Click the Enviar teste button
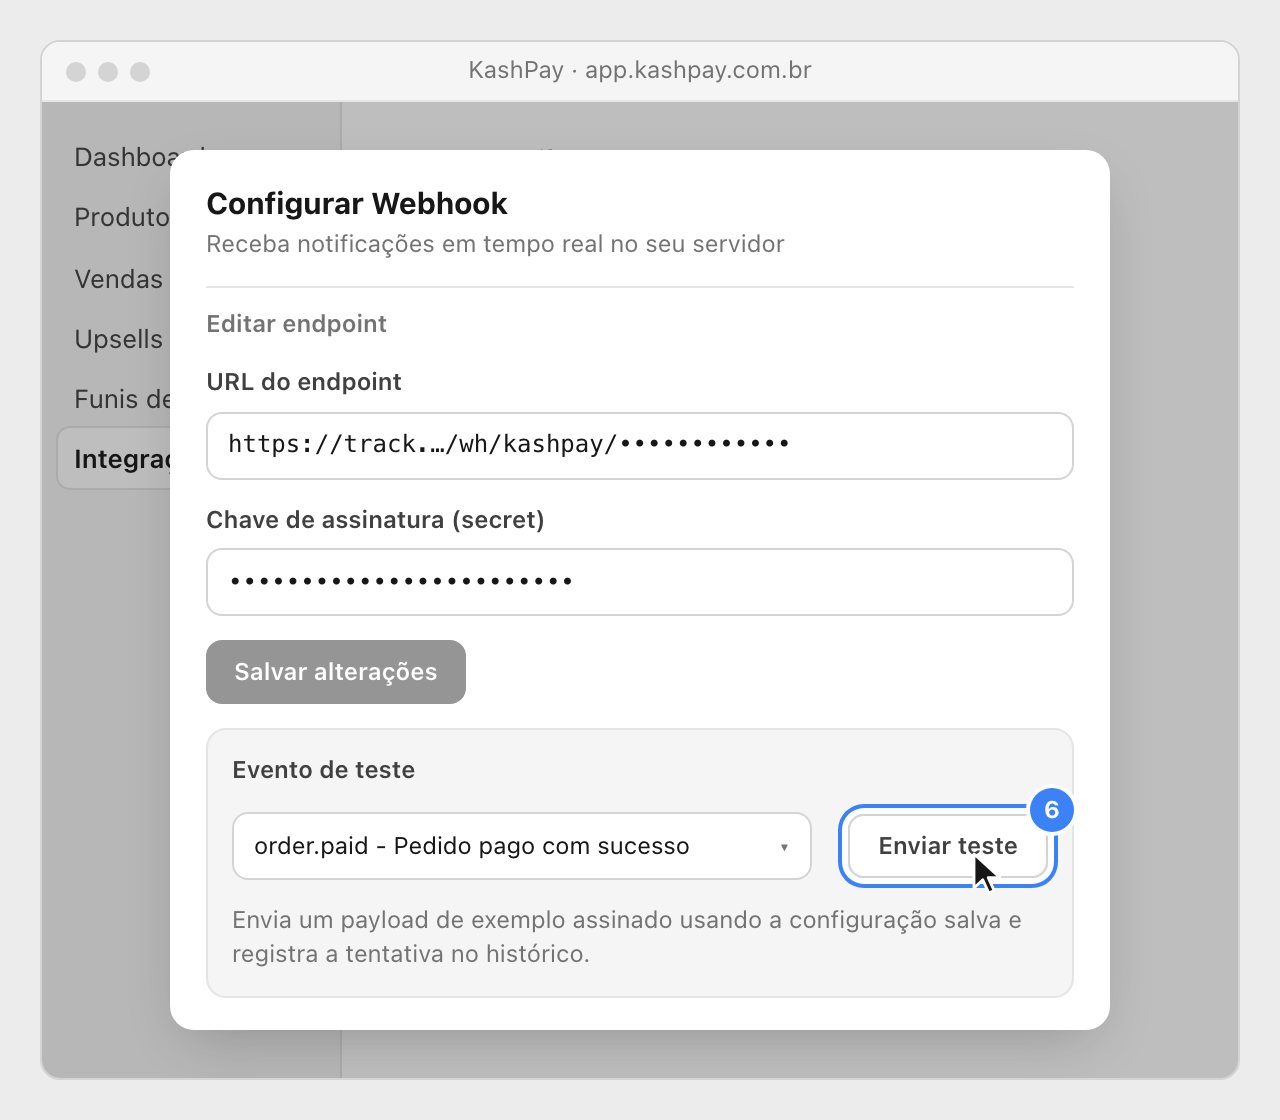Image resolution: width=1280 pixels, height=1120 pixels. pyautogui.click(x=948, y=846)
